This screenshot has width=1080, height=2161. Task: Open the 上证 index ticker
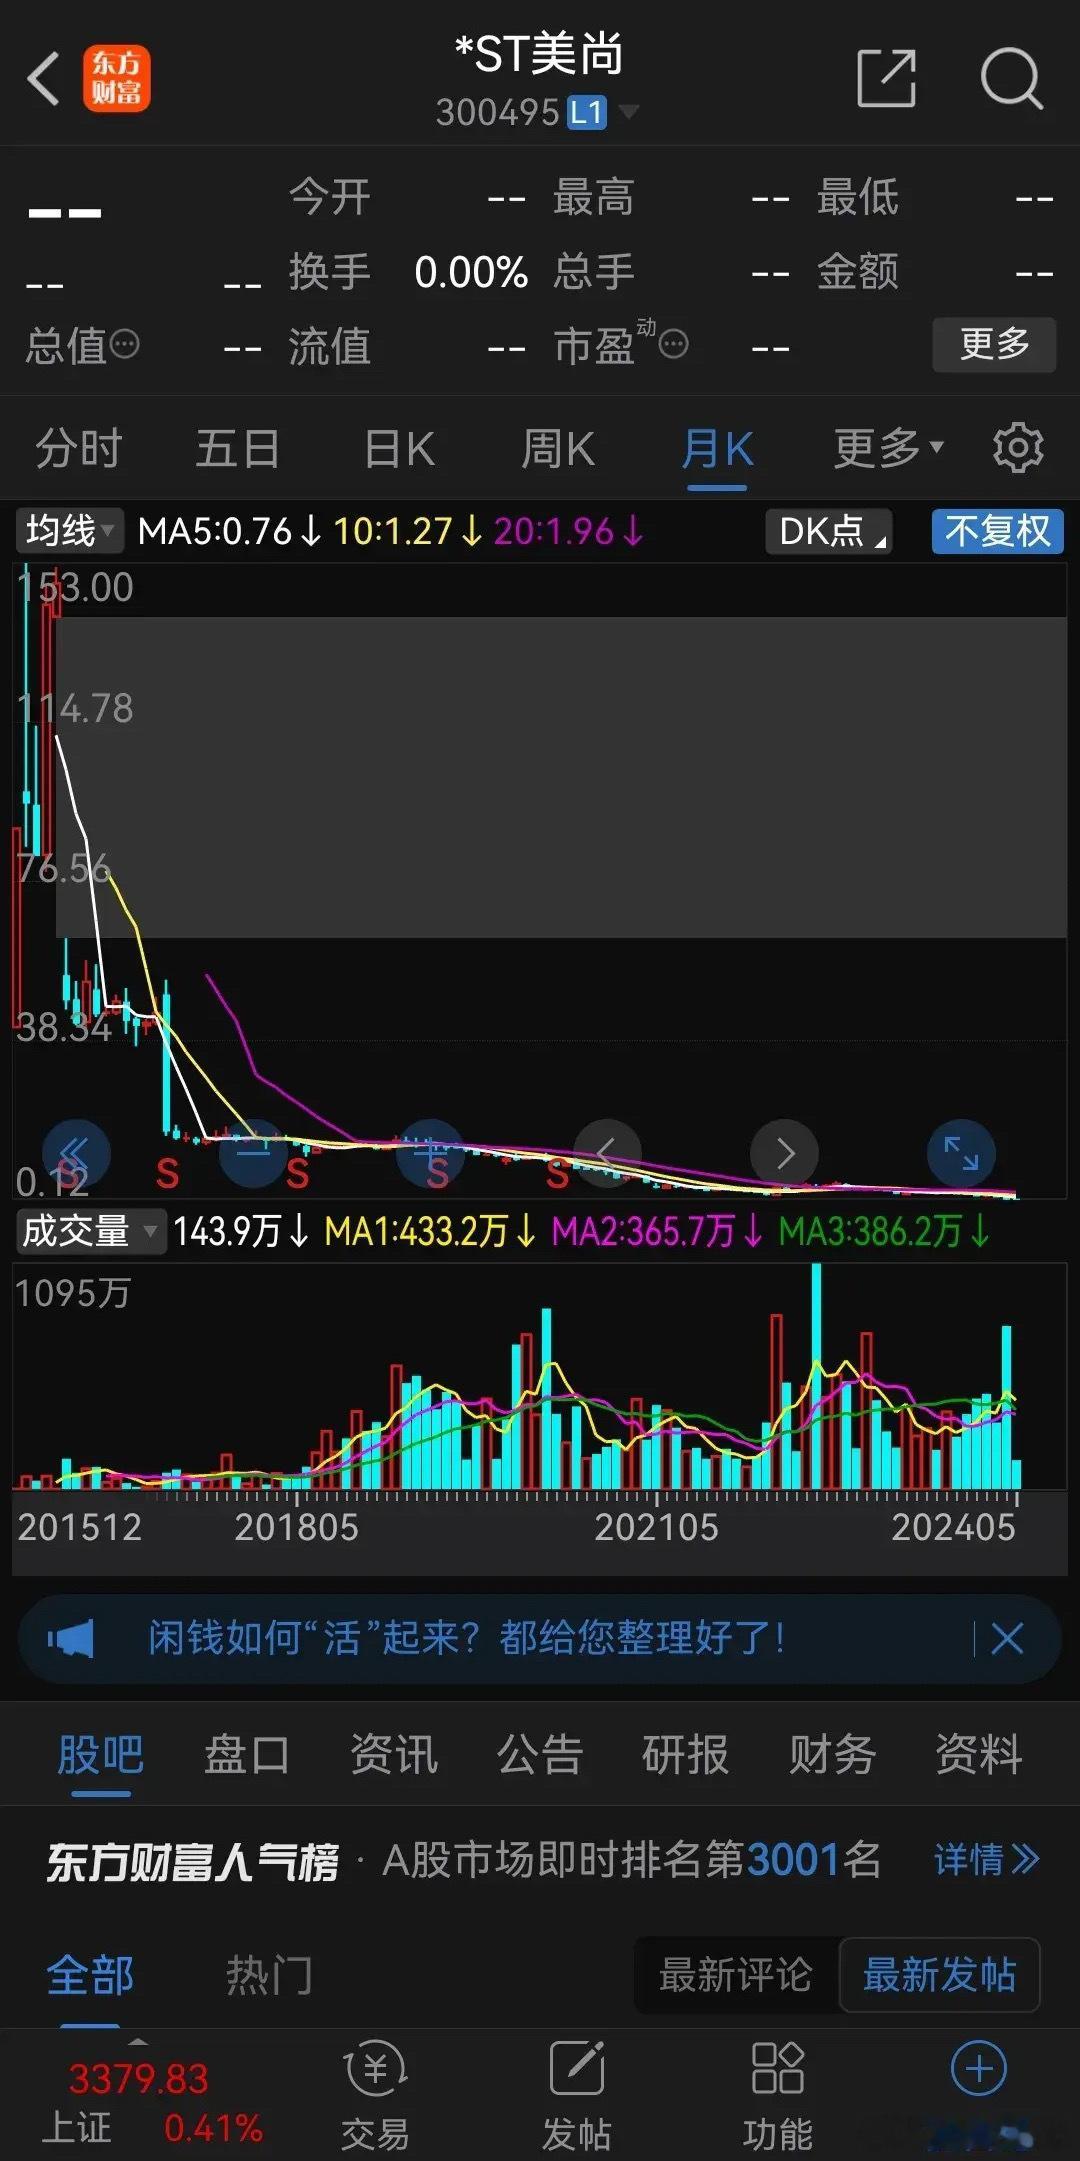[152, 2103]
